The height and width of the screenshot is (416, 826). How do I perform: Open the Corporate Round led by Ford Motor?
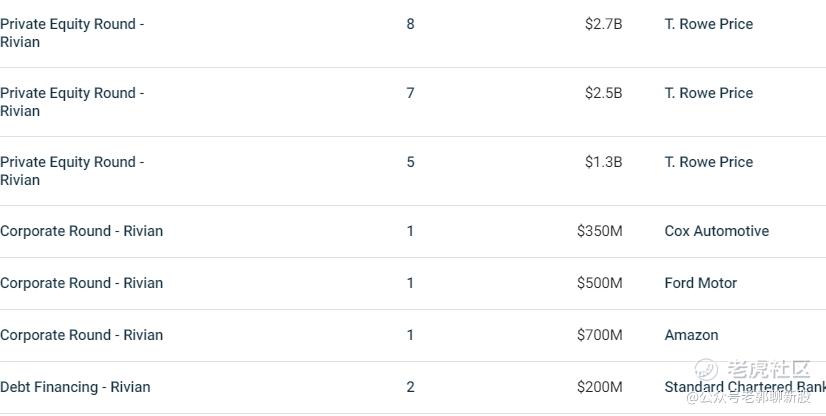82,283
